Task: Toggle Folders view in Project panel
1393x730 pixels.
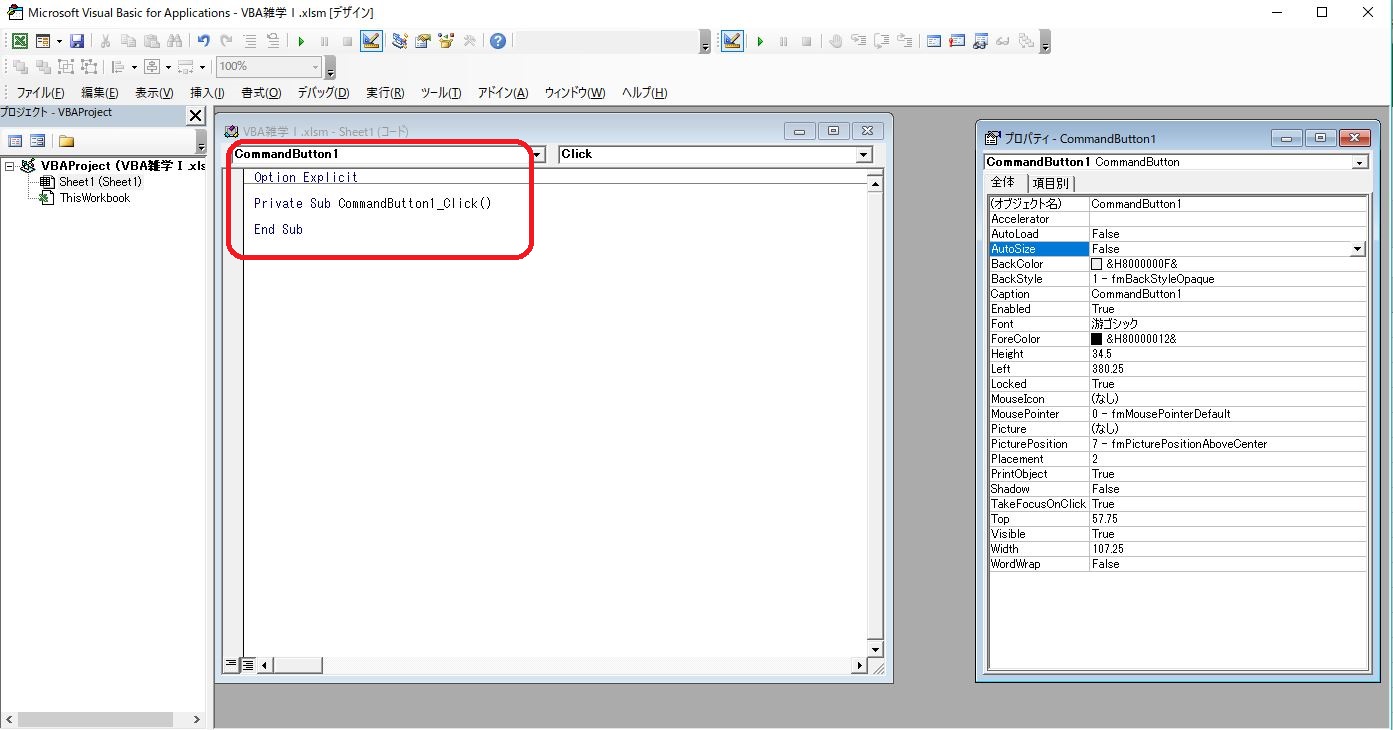Action: point(66,141)
